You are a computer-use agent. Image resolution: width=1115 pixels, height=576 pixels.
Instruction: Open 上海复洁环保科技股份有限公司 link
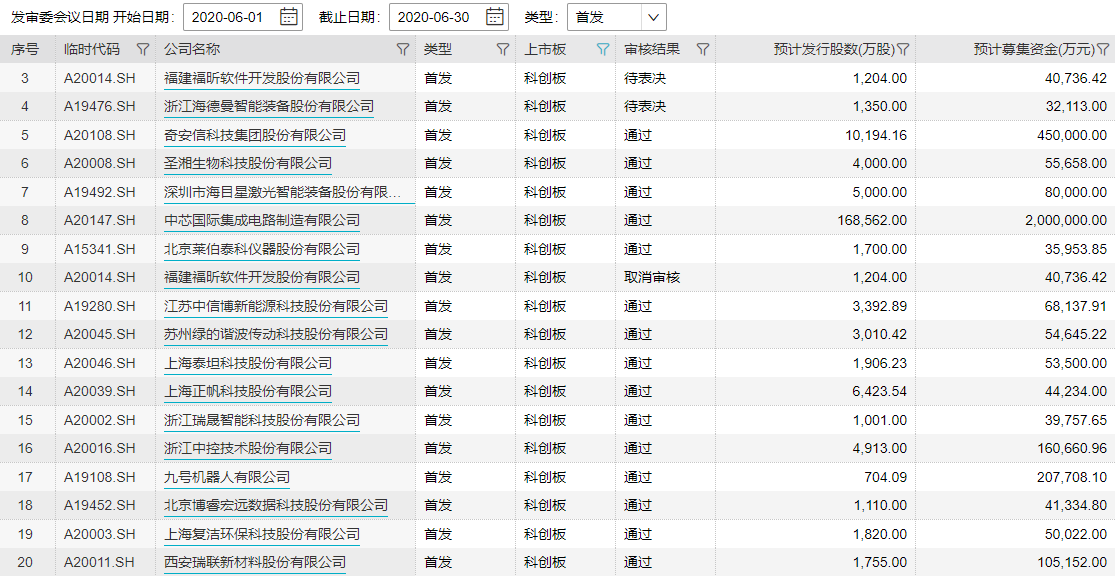[x=262, y=534]
